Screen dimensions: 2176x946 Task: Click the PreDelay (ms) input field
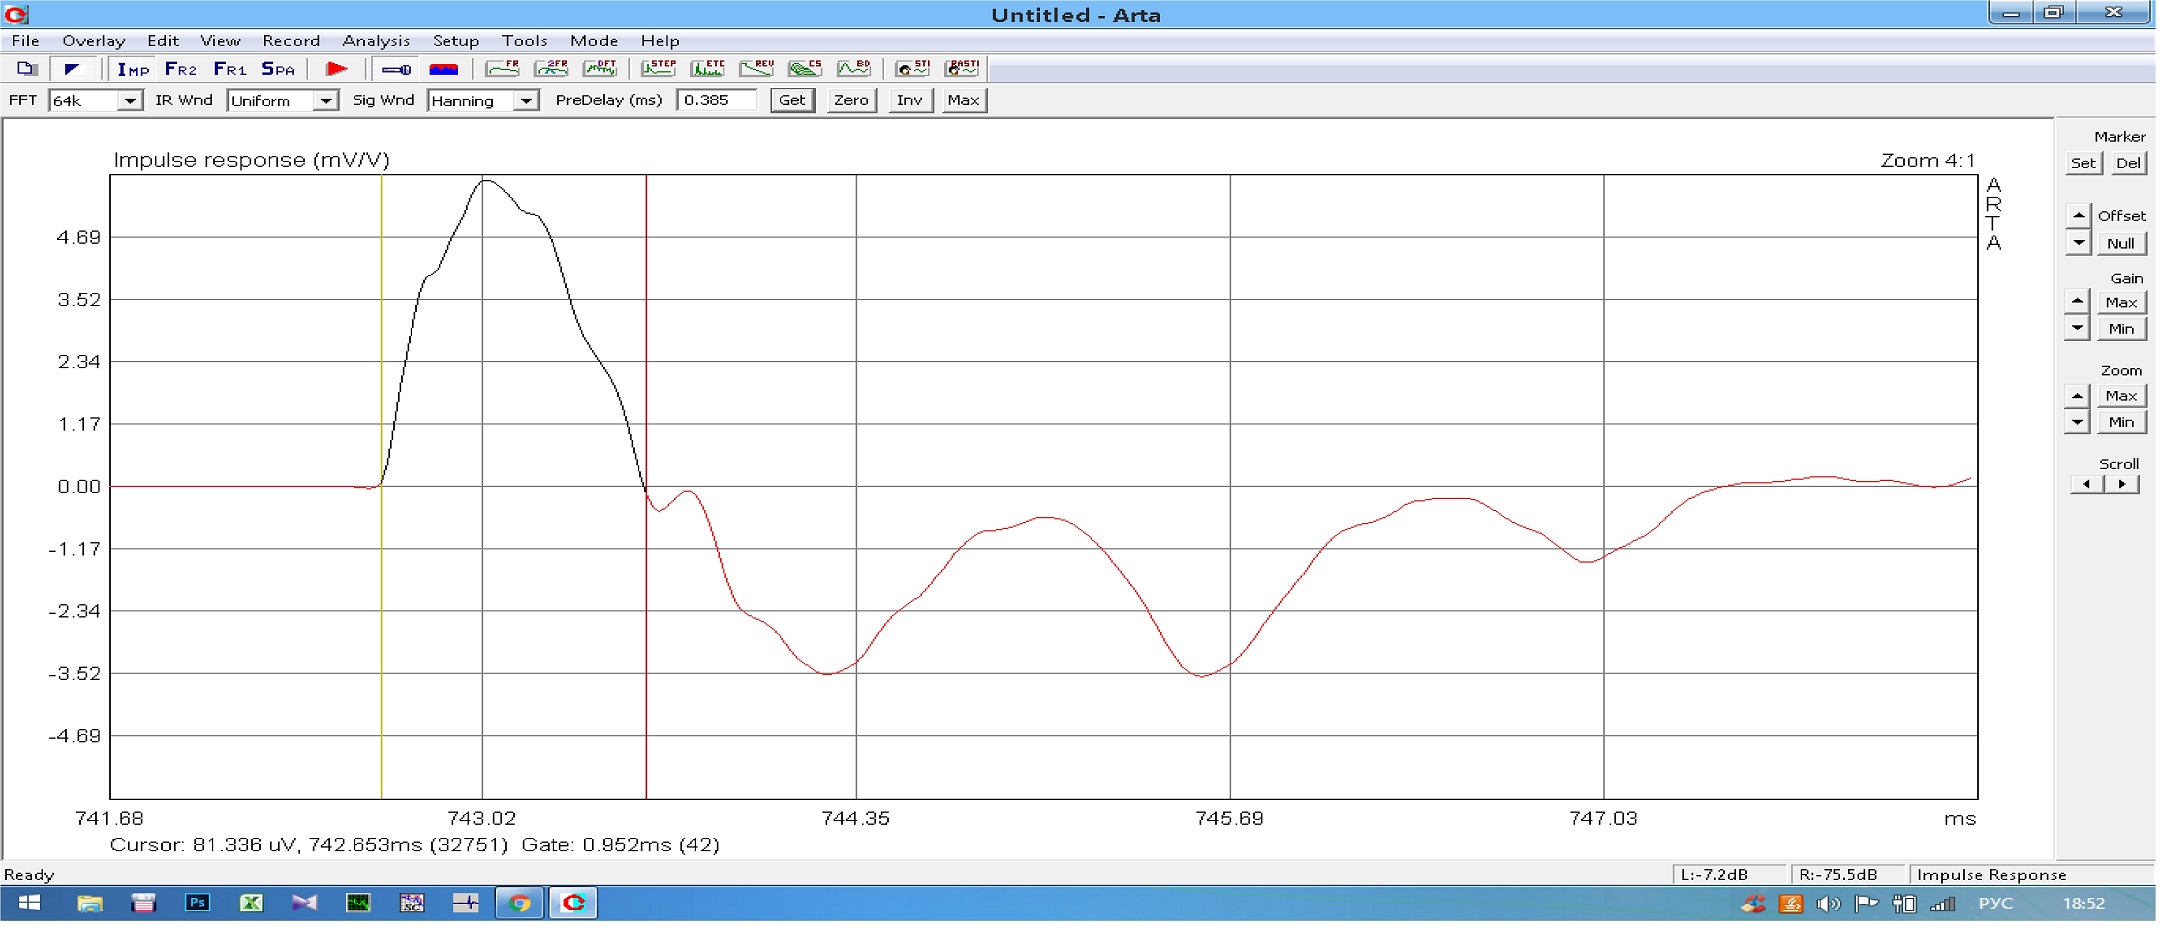coord(715,100)
